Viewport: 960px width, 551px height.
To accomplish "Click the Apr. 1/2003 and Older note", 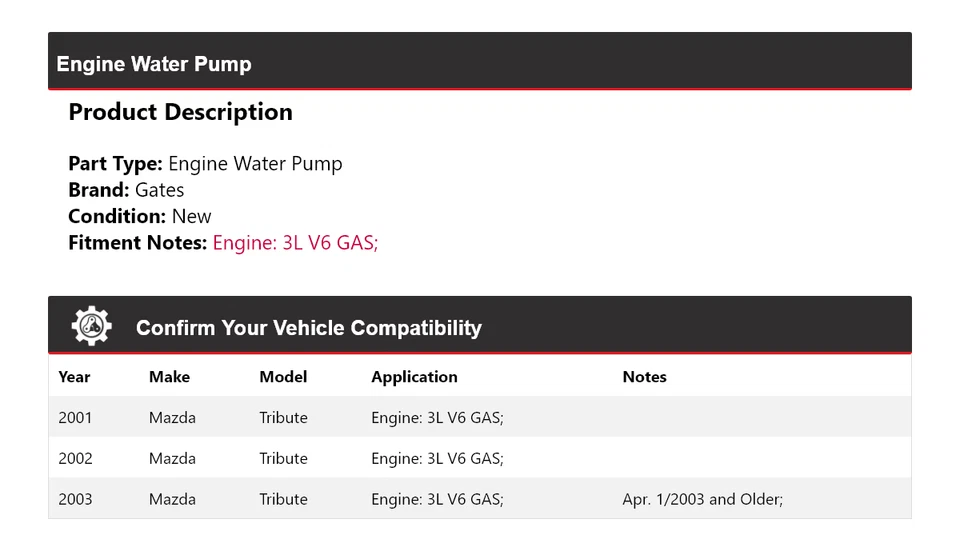I will coord(702,499).
